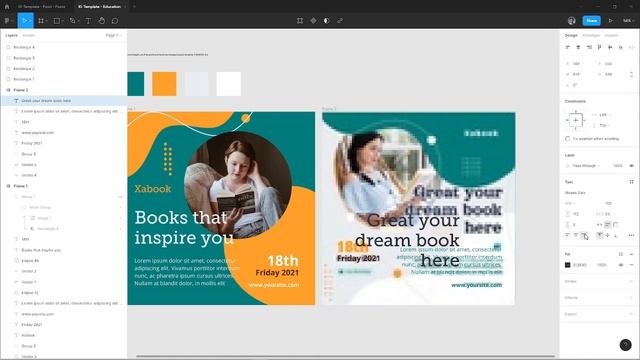Switch to the Layers tab

[x=11, y=36]
